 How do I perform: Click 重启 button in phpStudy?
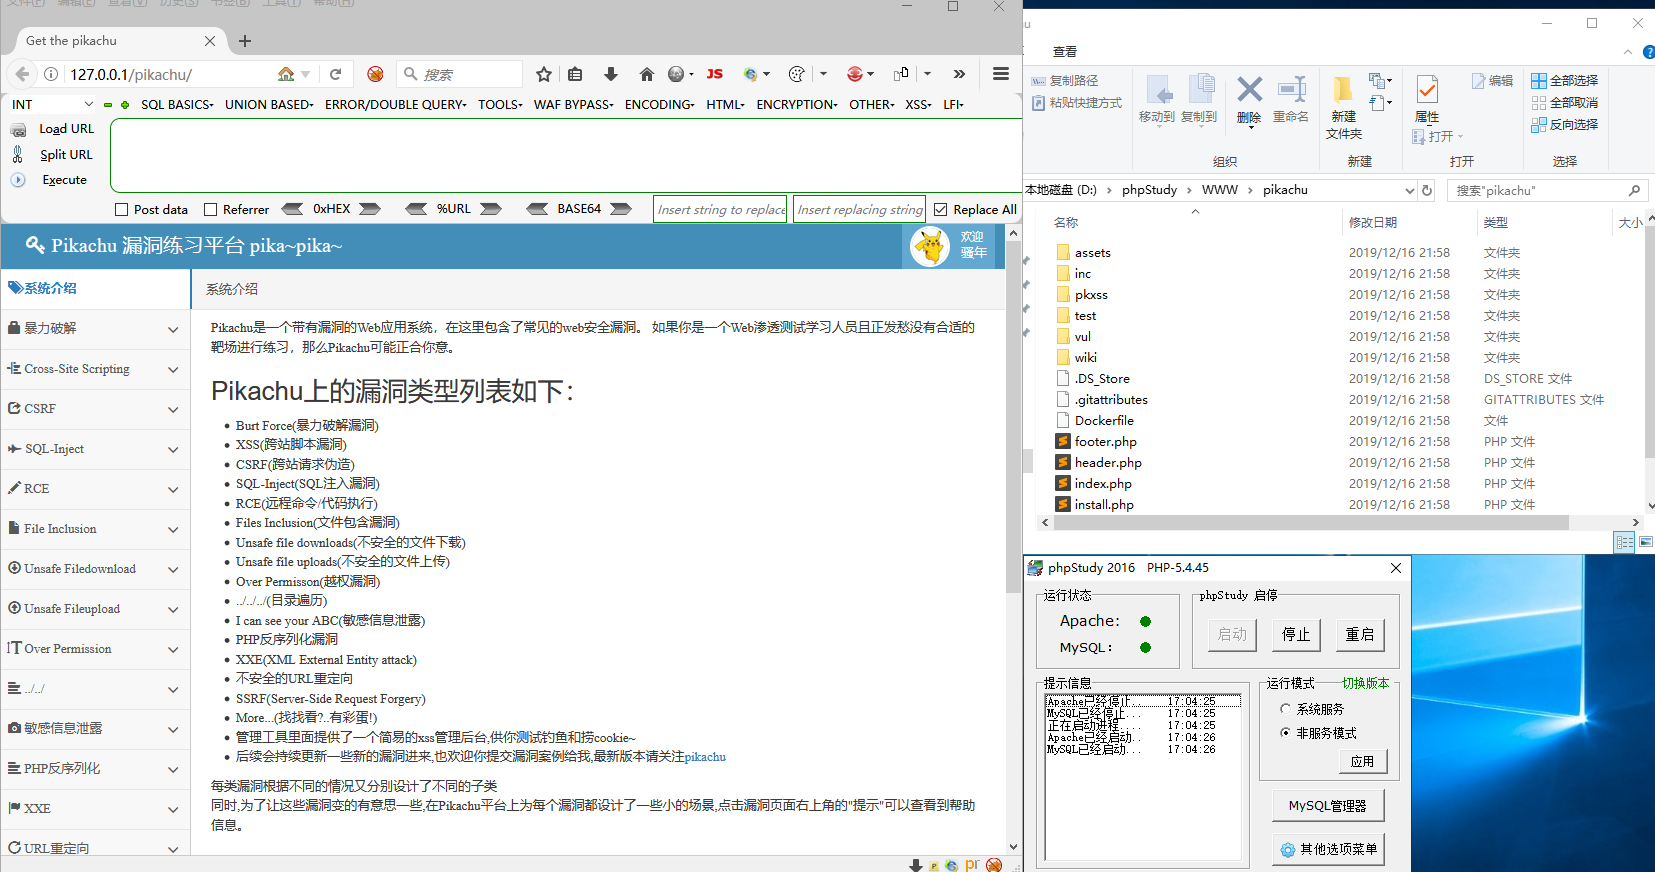1360,634
